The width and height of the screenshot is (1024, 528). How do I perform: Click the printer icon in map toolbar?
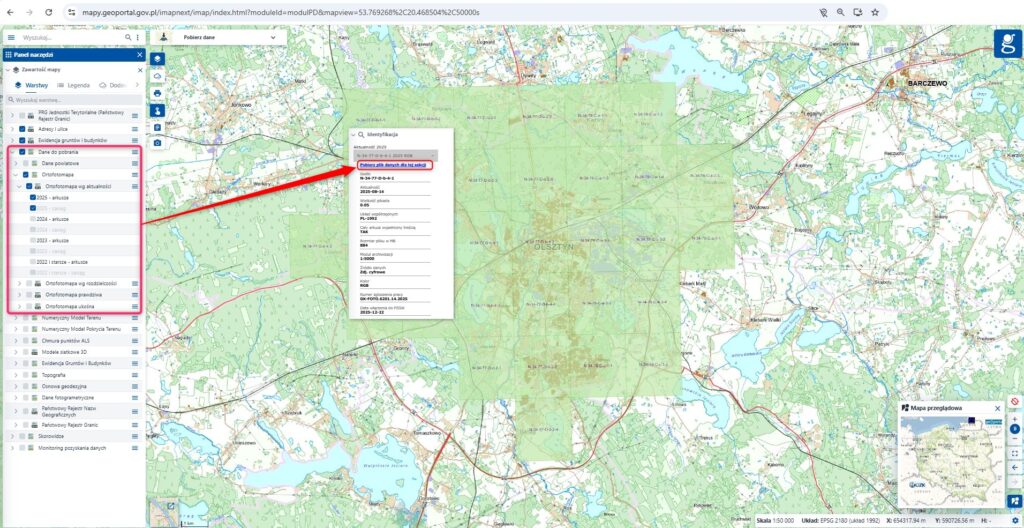pyautogui.click(x=157, y=93)
